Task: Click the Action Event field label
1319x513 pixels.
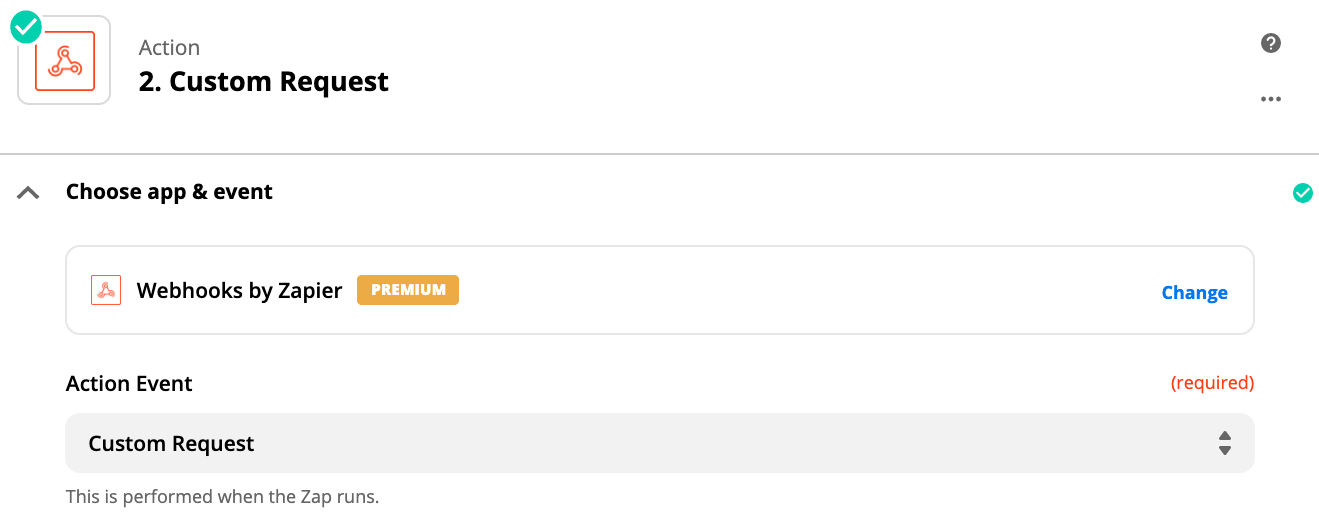Action: pos(129,384)
